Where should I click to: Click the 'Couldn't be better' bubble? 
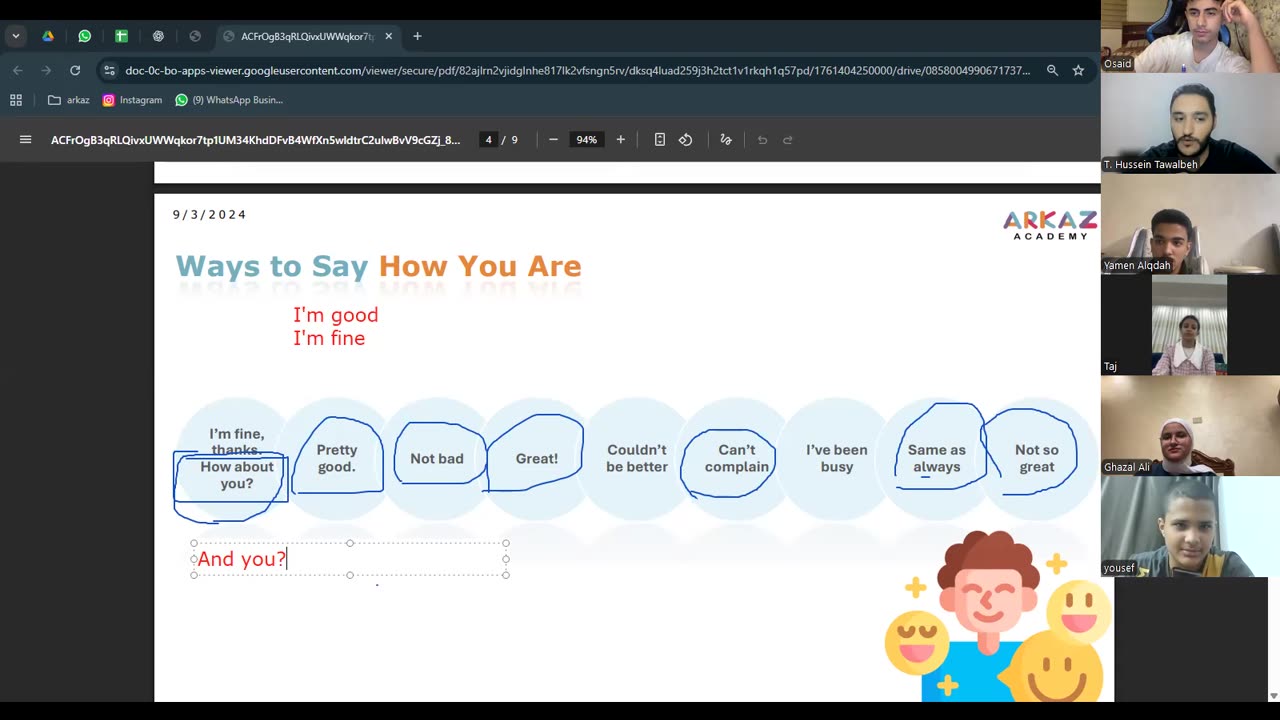(x=637, y=458)
